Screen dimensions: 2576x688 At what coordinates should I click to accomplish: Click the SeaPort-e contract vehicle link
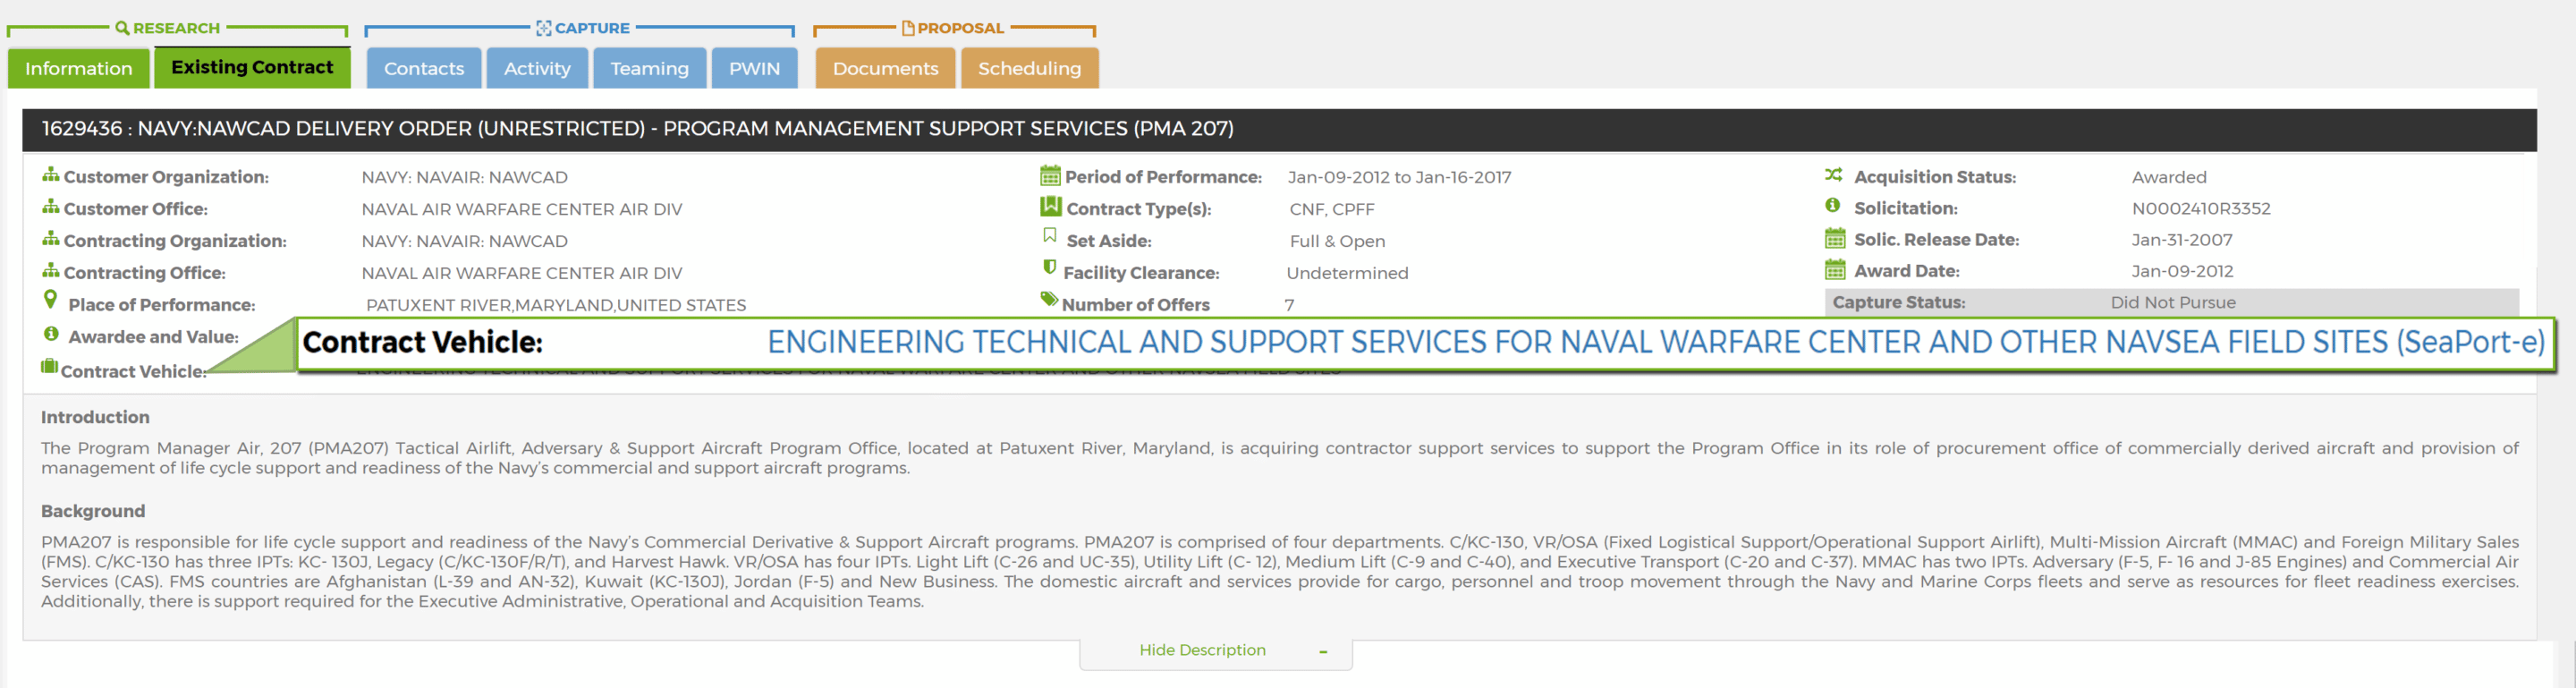click(1655, 343)
